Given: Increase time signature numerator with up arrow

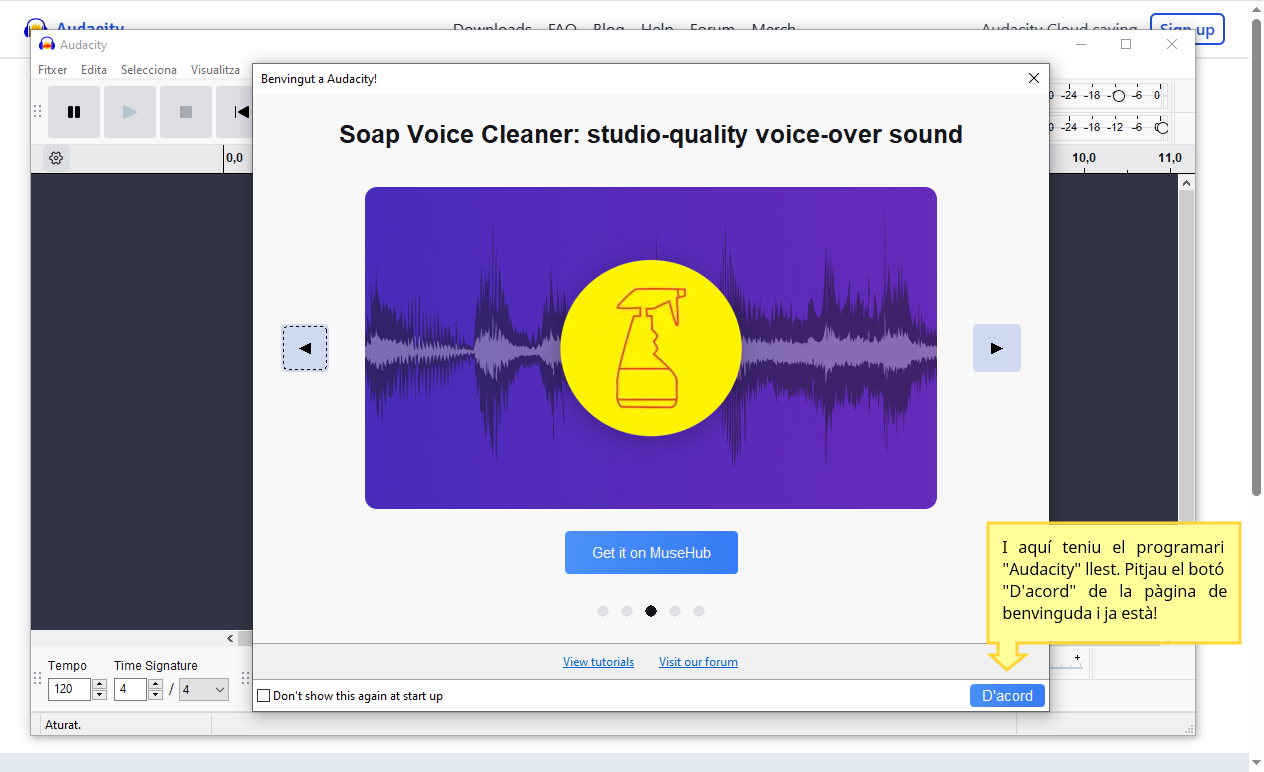Looking at the screenshot, I should click(155, 684).
